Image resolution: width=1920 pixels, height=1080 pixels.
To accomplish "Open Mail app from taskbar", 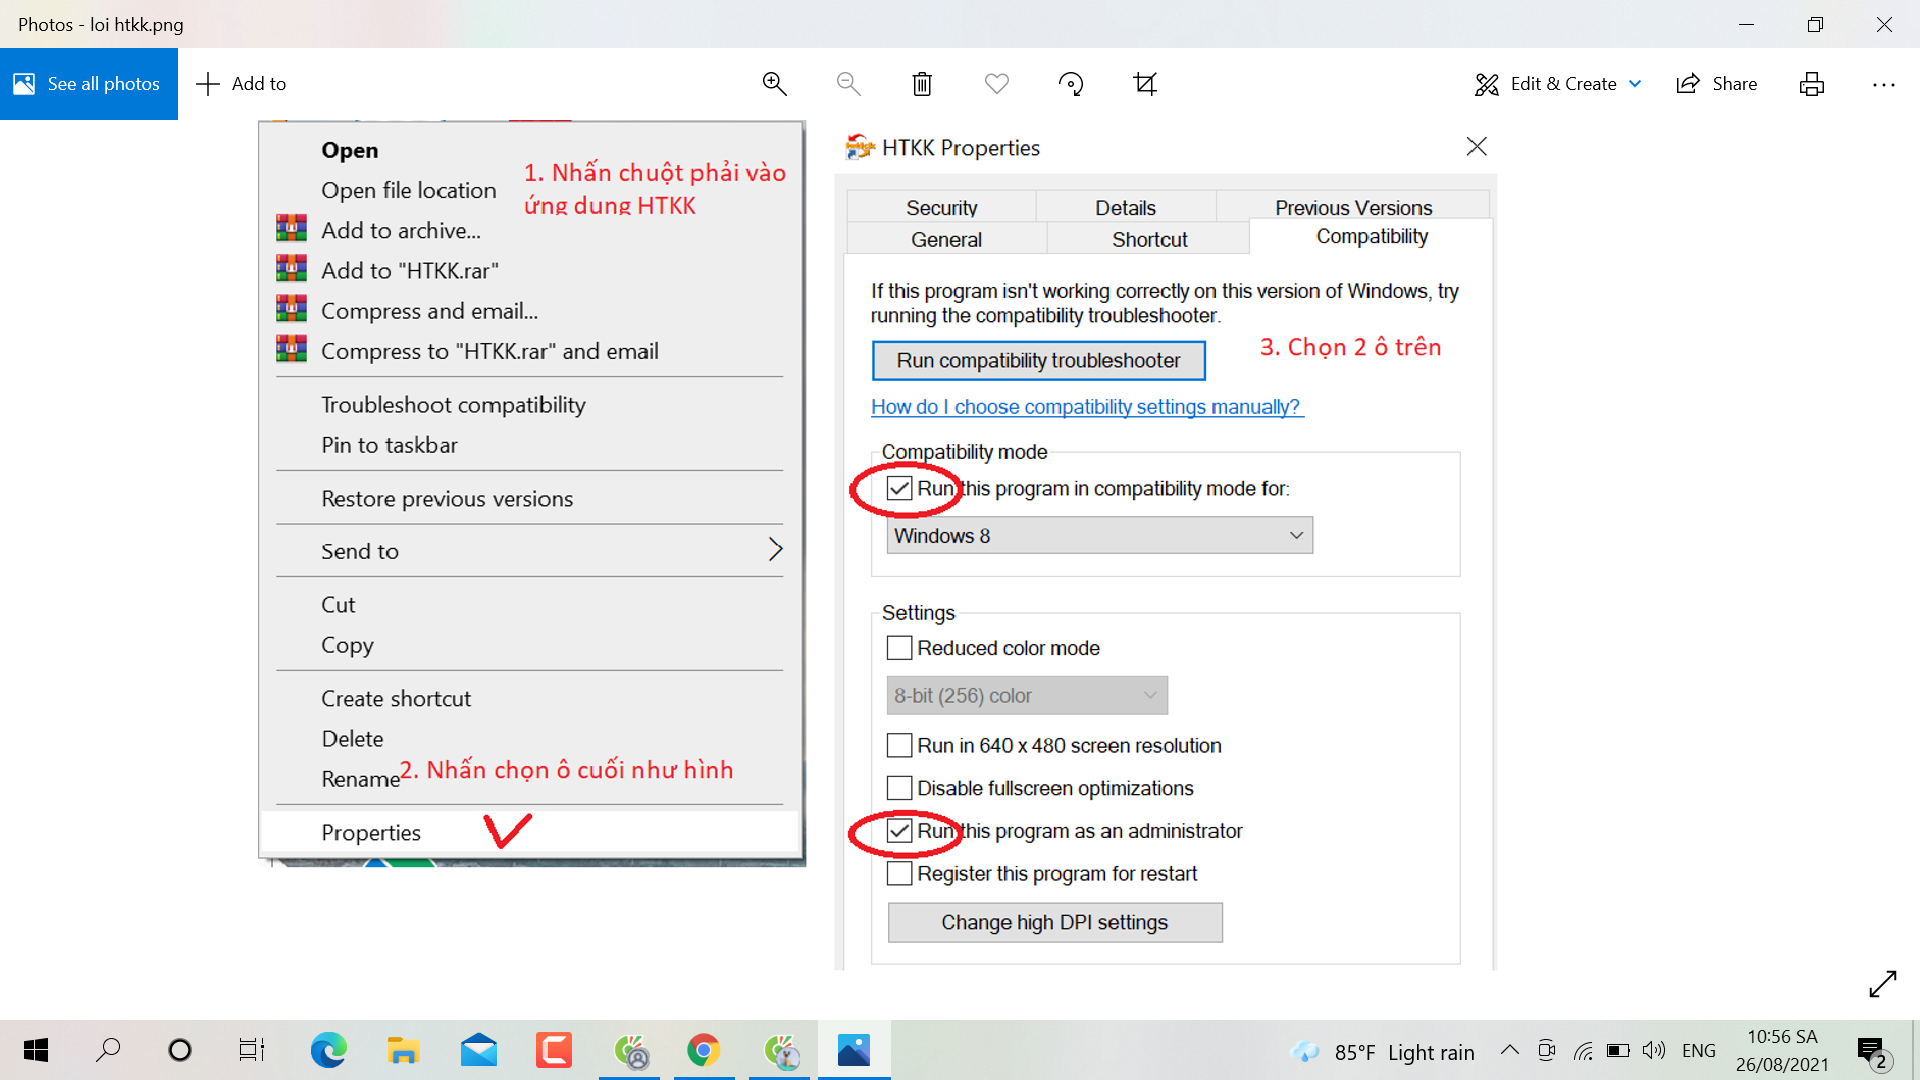I will tap(479, 1050).
